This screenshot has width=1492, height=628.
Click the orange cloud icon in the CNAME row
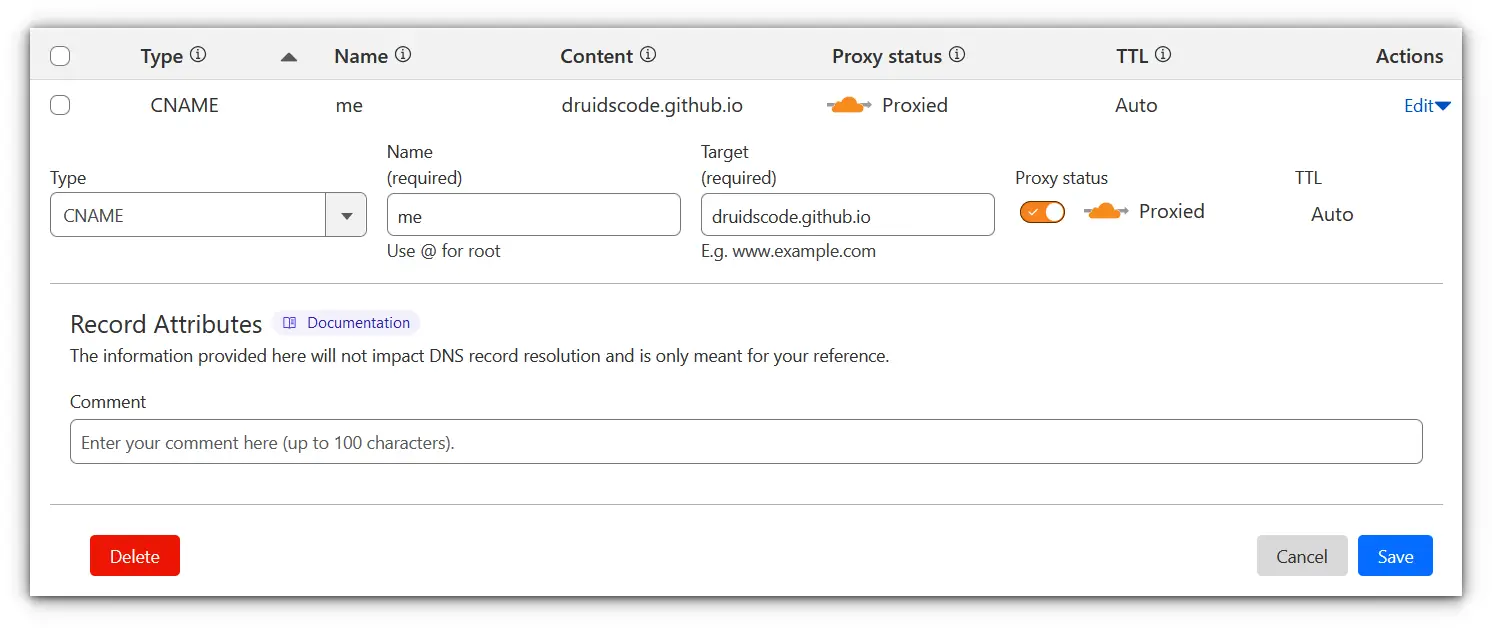[x=848, y=104]
